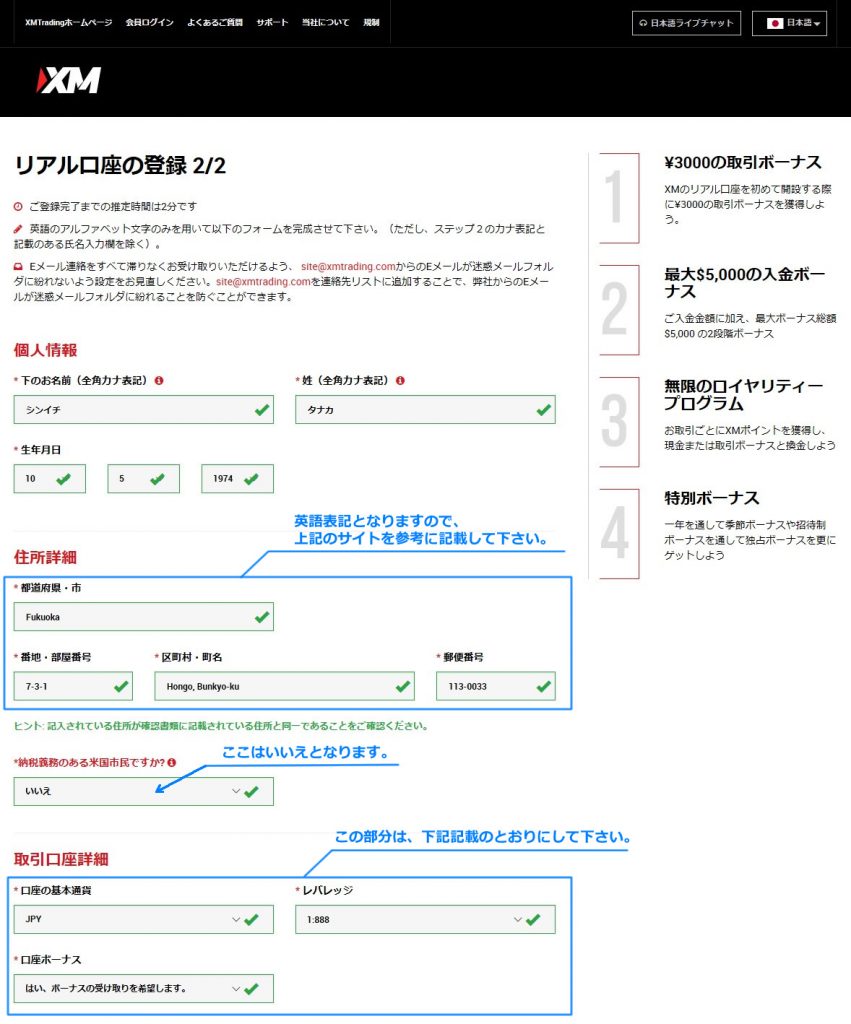Open 当社について in the top navigation
Image resolution: width=851 pixels, height=1024 pixels.
click(325, 22)
